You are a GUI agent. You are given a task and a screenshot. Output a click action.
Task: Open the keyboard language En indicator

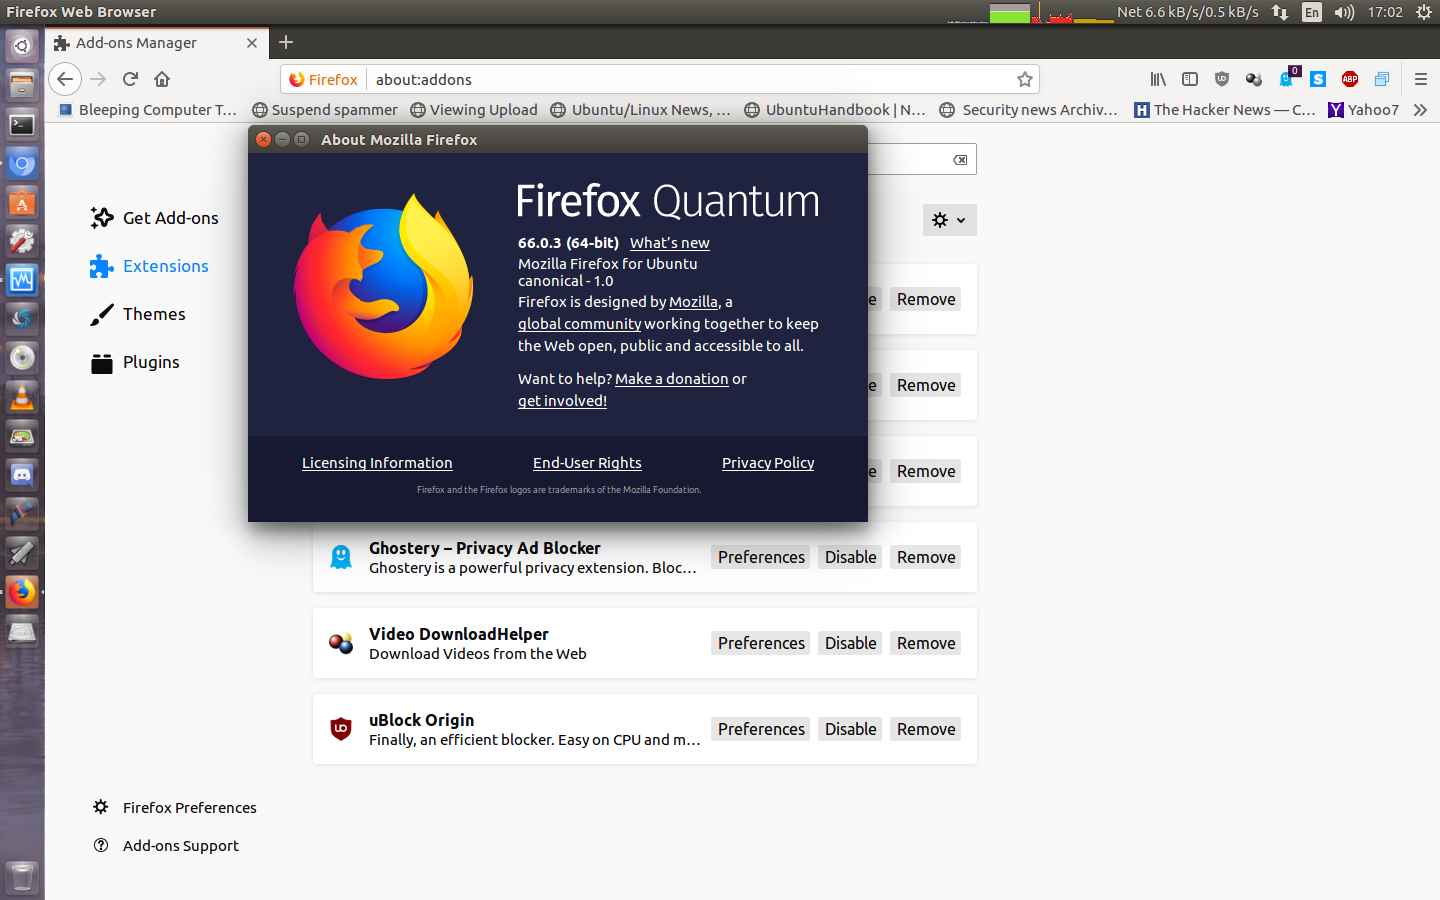(x=1311, y=12)
